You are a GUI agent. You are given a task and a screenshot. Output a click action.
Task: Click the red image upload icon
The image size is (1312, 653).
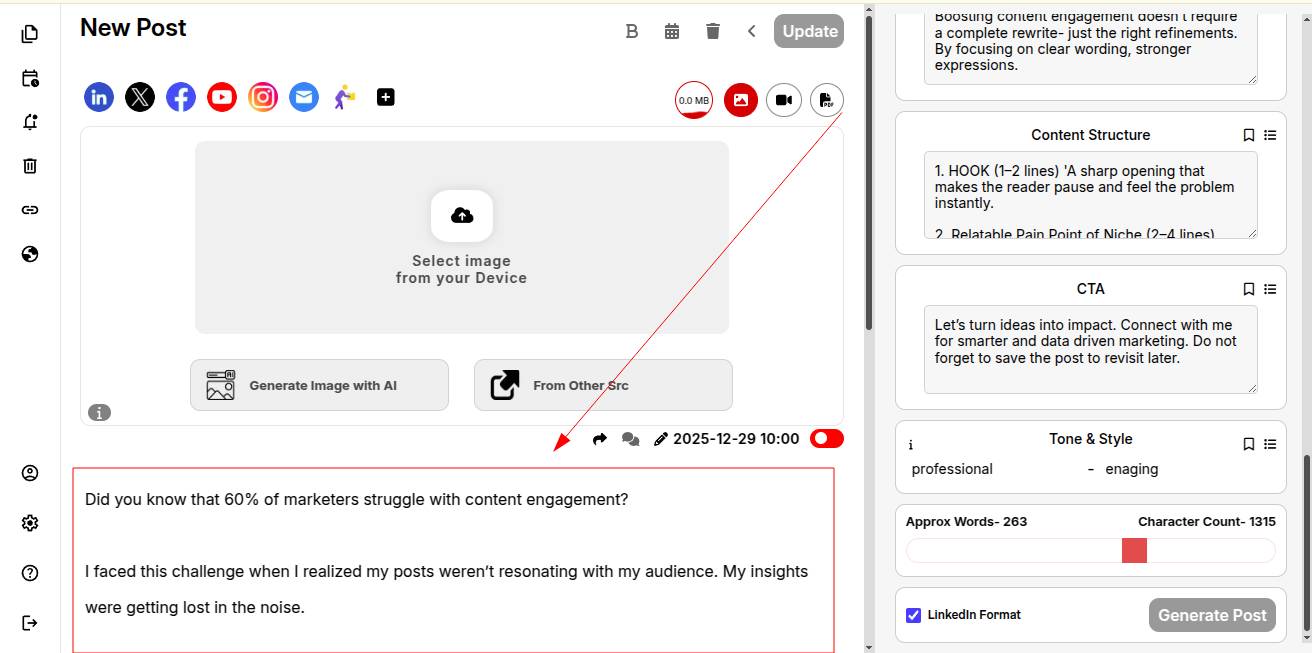[741, 100]
